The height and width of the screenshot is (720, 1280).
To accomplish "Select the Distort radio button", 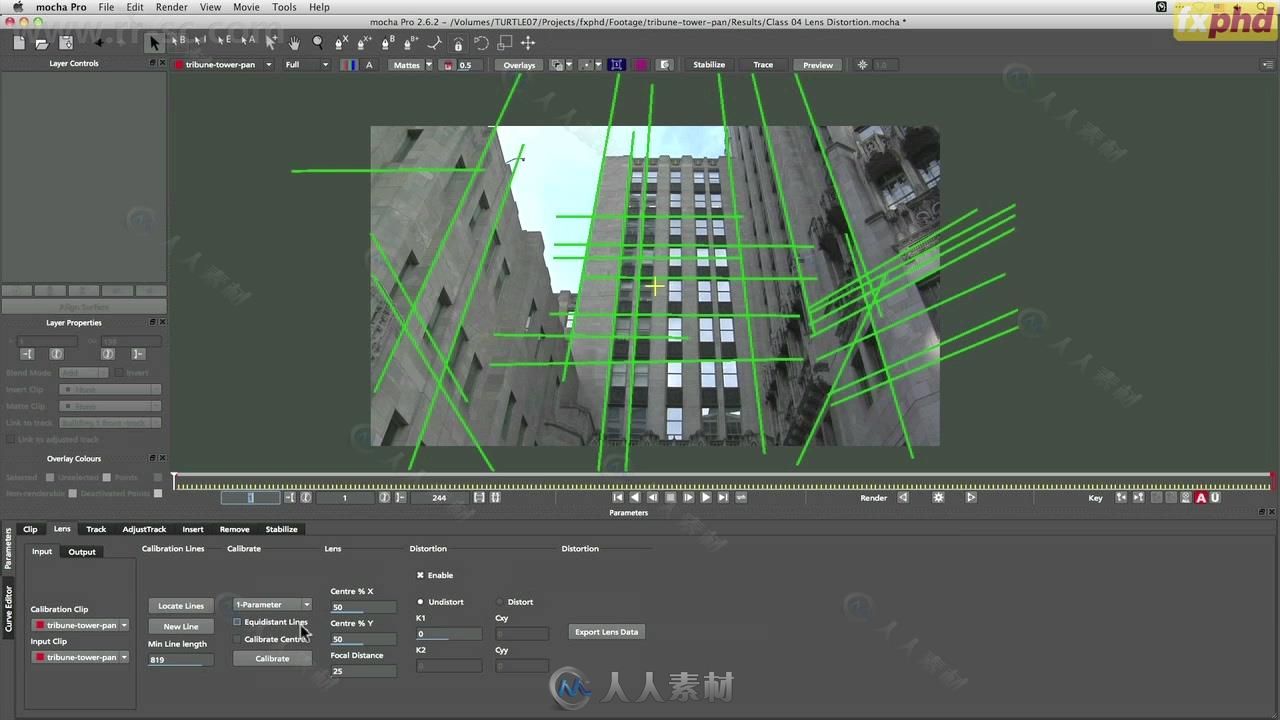I will click(x=500, y=602).
